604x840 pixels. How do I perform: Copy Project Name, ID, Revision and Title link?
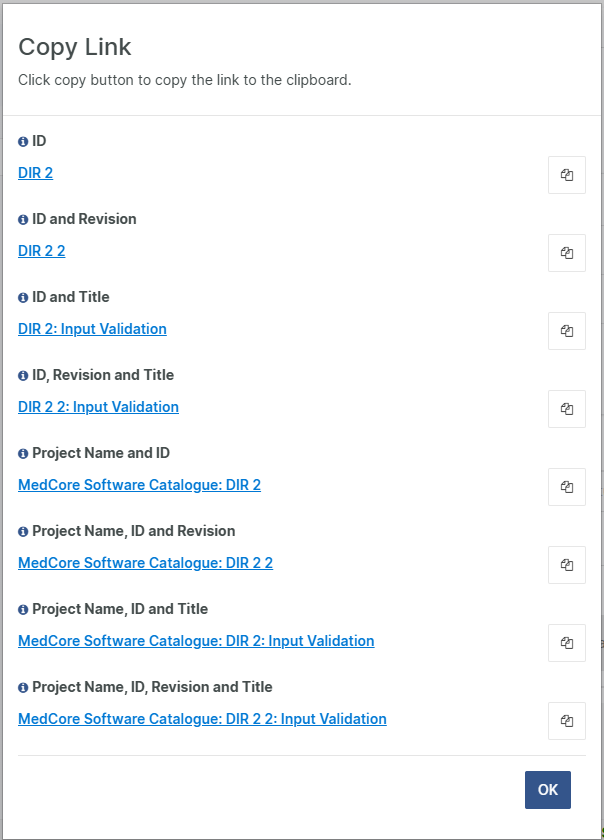tap(567, 721)
